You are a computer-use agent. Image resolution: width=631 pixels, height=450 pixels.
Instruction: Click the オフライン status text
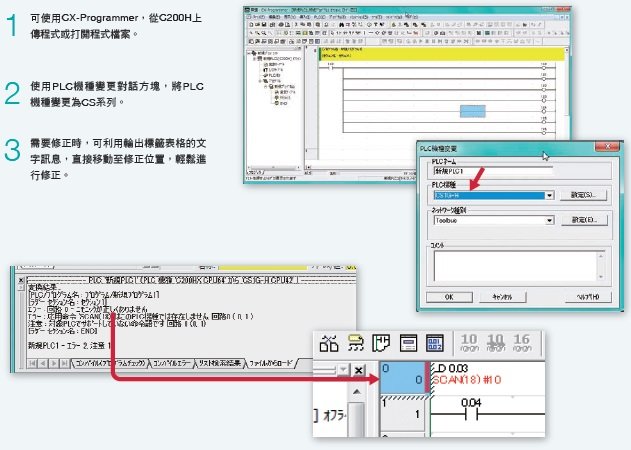click(335, 415)
